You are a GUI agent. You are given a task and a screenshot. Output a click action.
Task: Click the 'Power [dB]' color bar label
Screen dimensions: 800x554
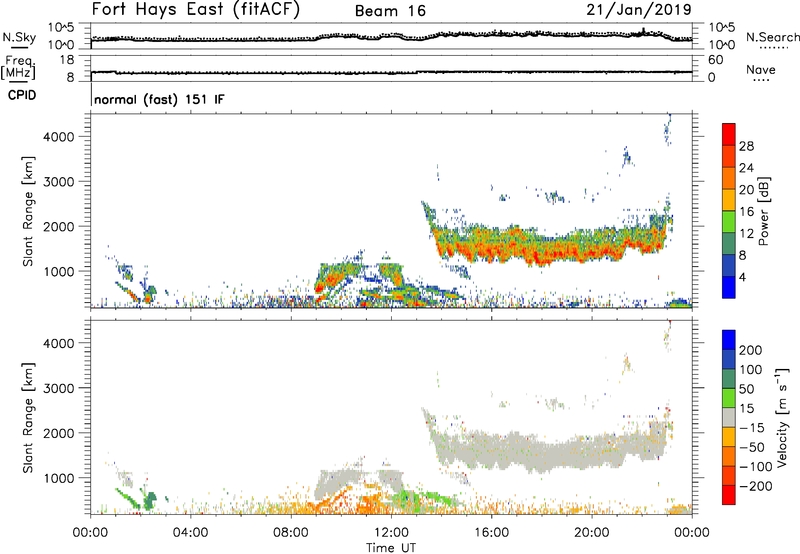[764, 211]
